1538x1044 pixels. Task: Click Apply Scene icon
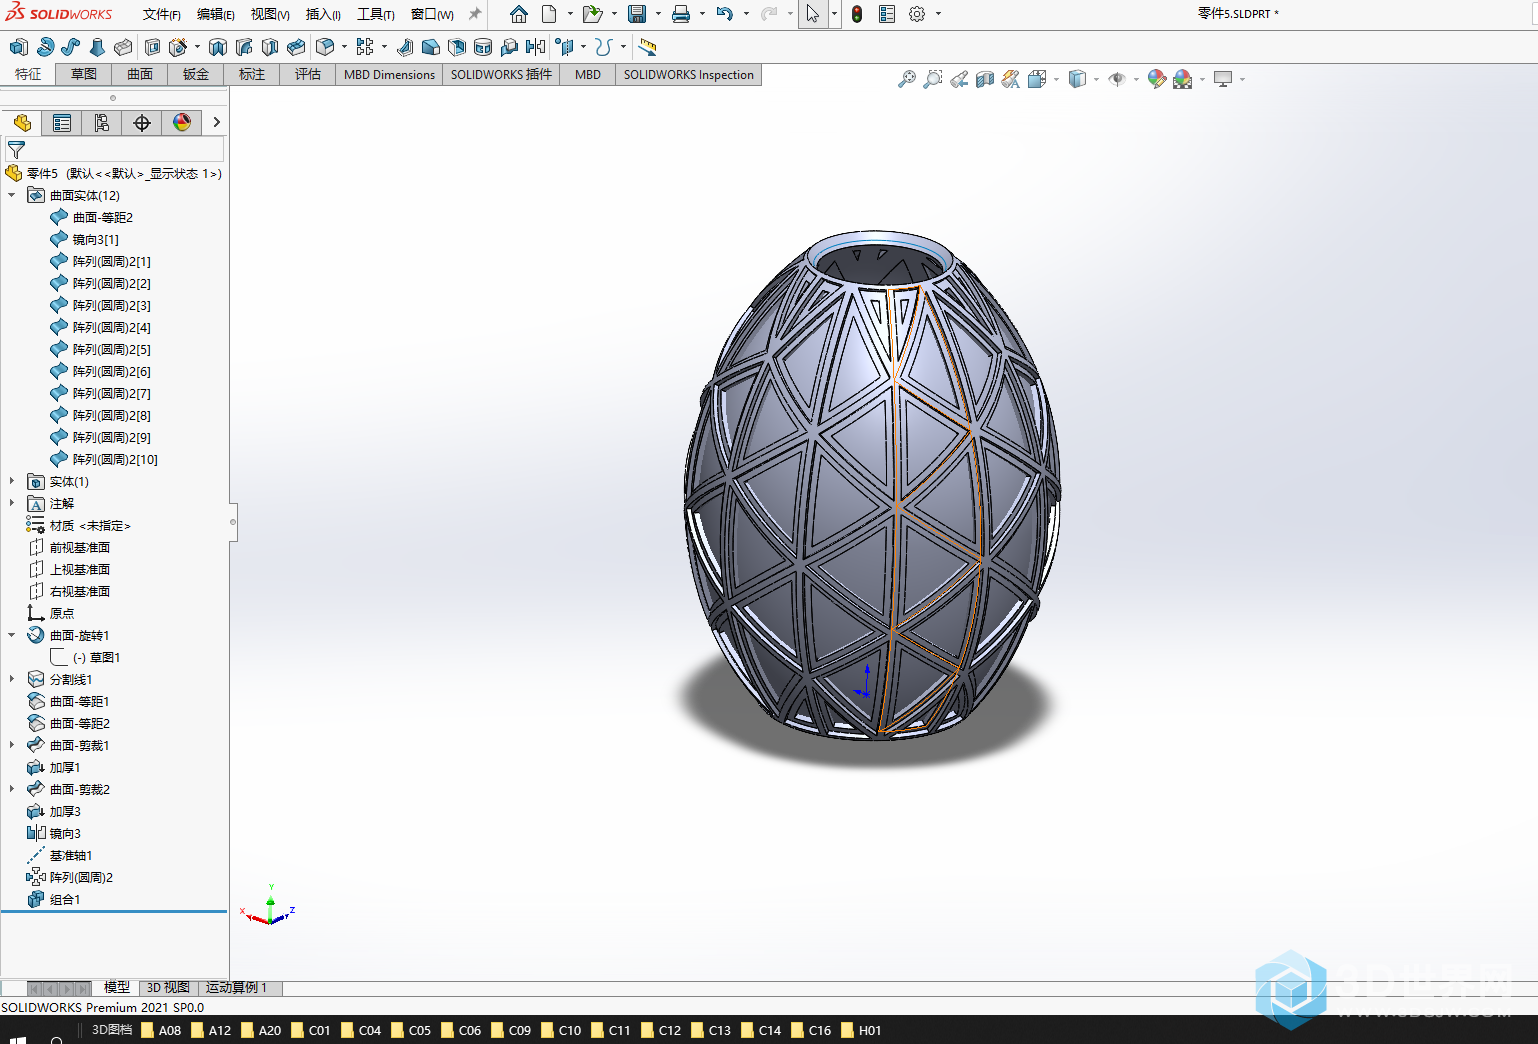coord(1183,79)
